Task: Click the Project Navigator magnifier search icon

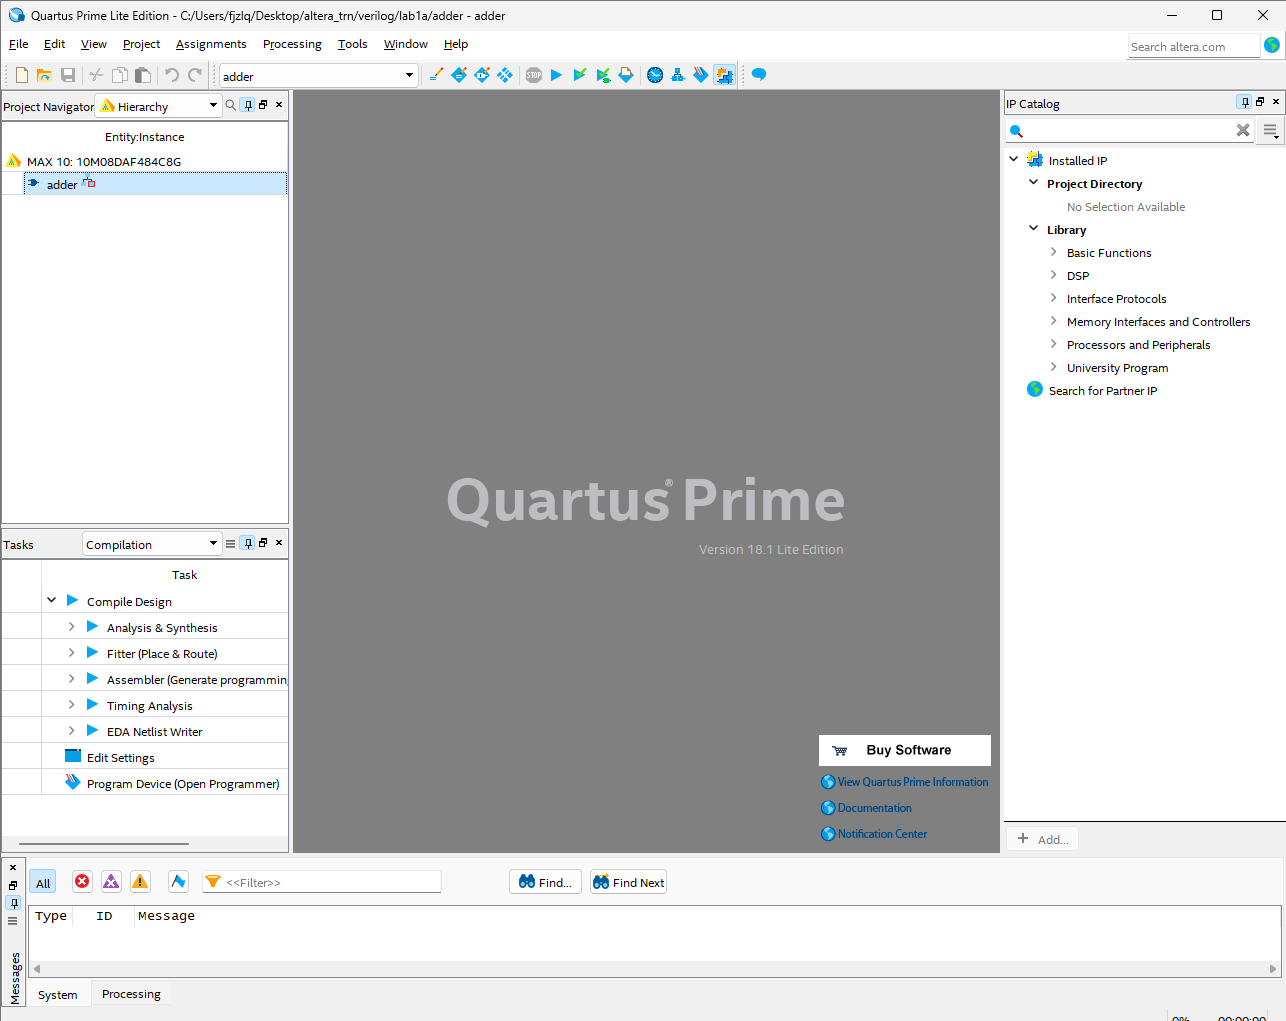Action: click(x=231, y=105)
